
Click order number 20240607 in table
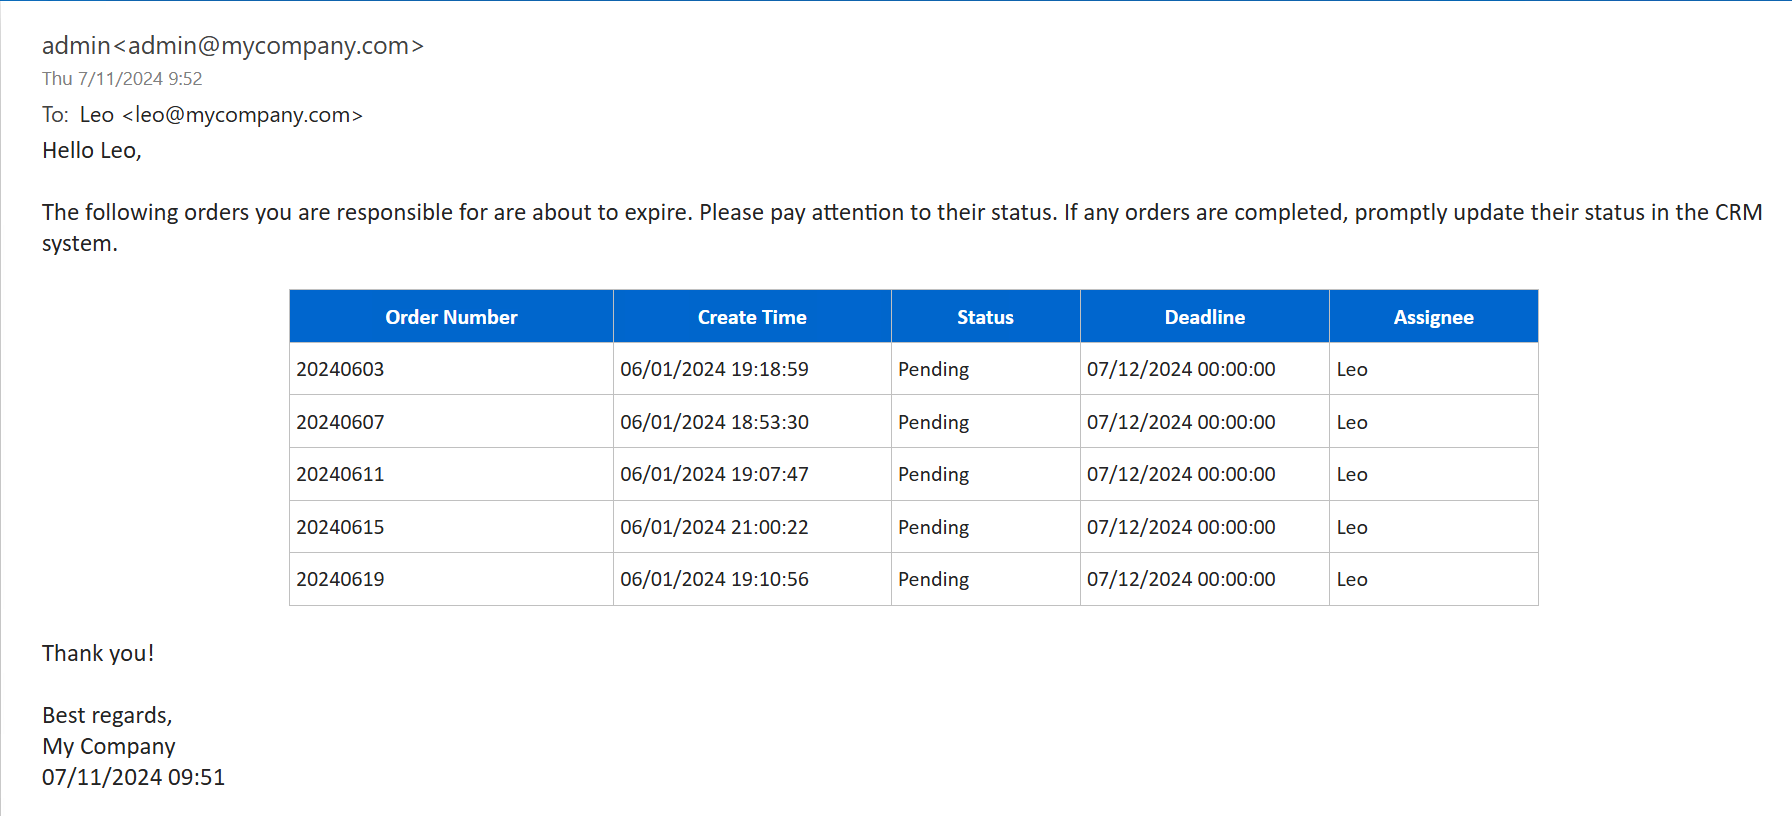click(340, 422)
